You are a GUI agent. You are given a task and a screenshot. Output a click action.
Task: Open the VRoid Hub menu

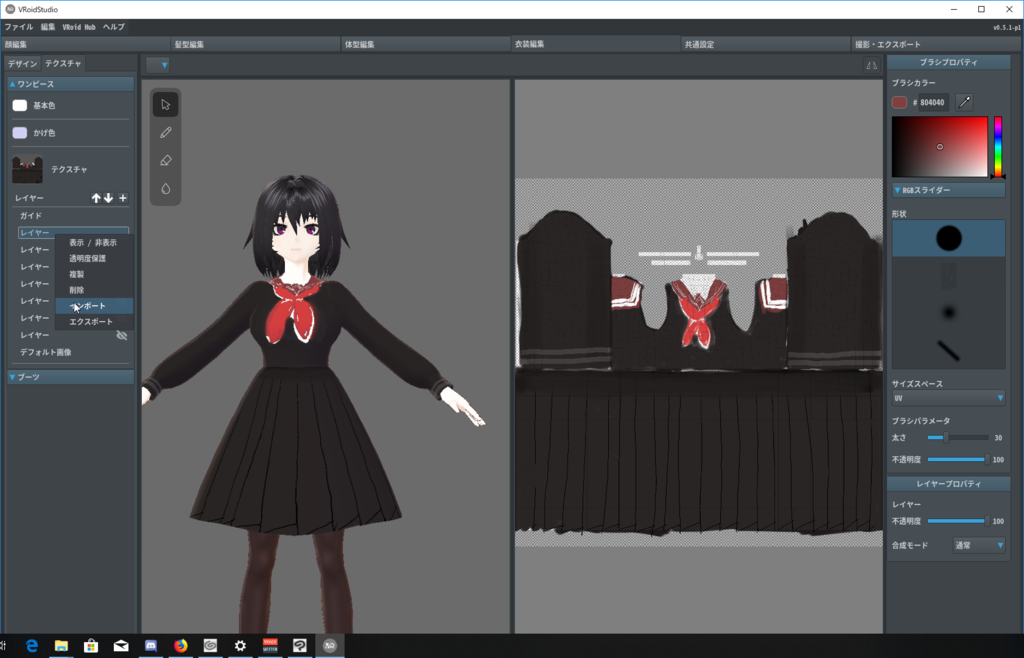tap(79, 27)
